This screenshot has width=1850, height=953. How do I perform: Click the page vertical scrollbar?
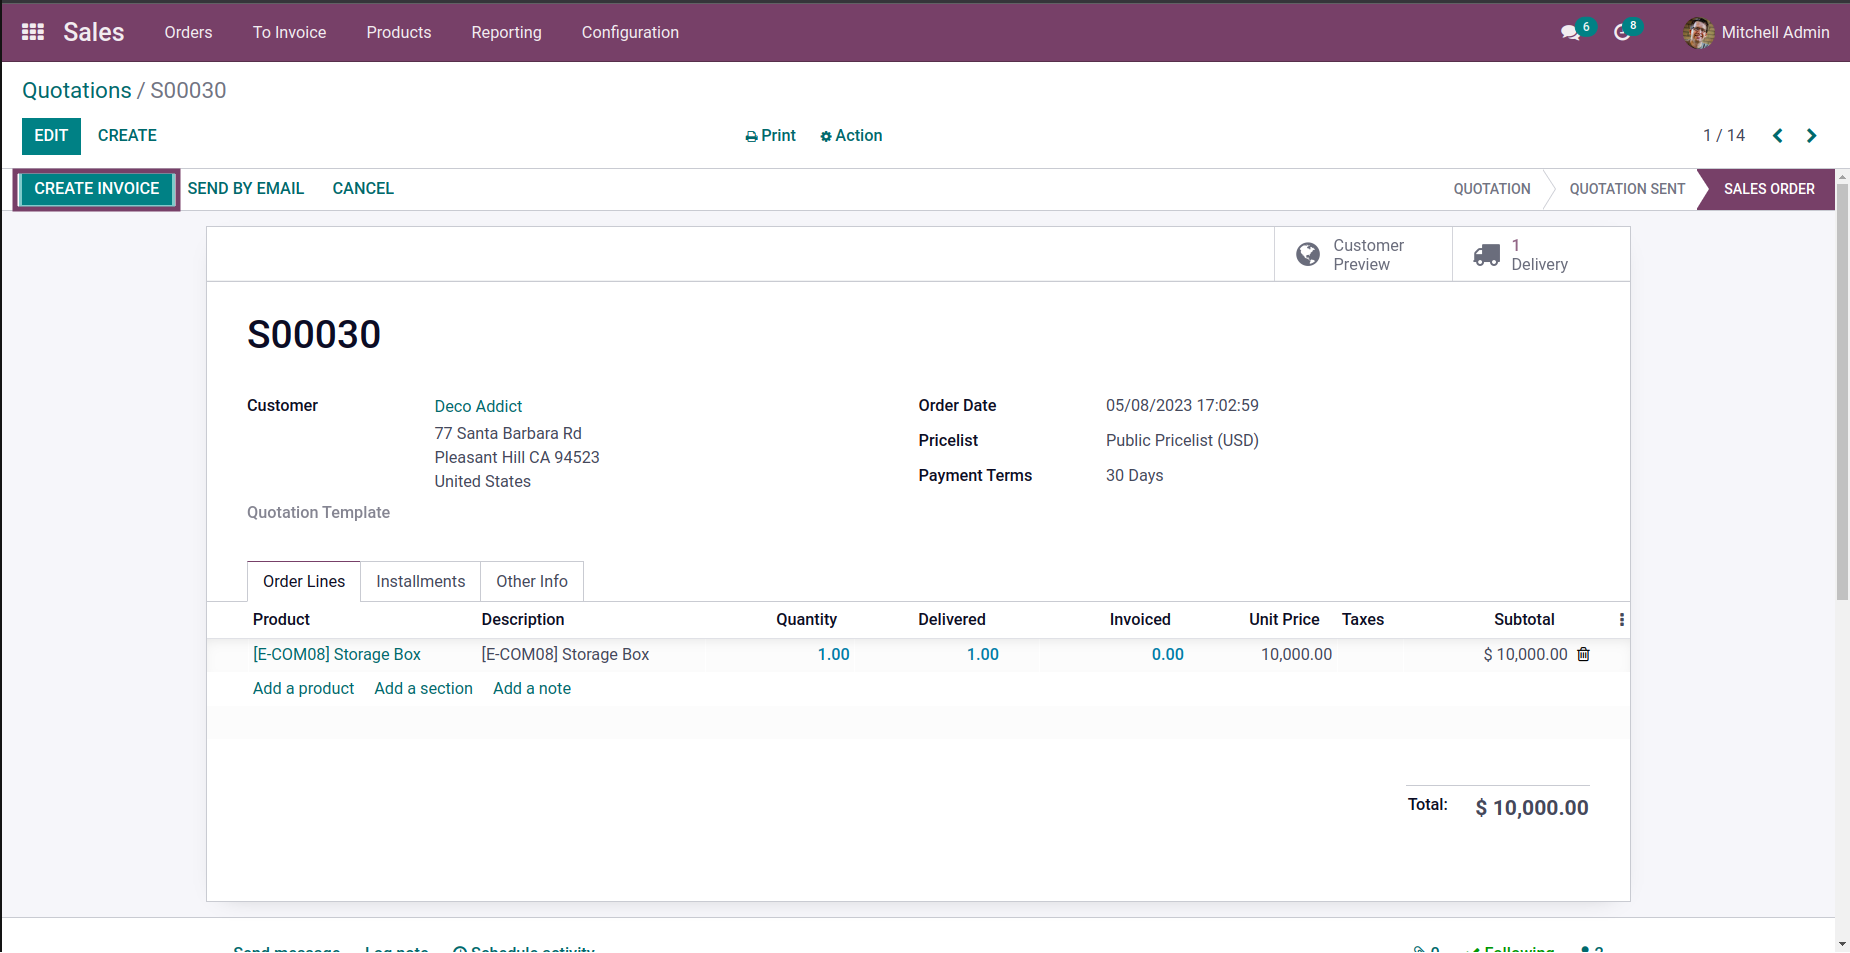pyautogui.click(x=1842, y=400)
